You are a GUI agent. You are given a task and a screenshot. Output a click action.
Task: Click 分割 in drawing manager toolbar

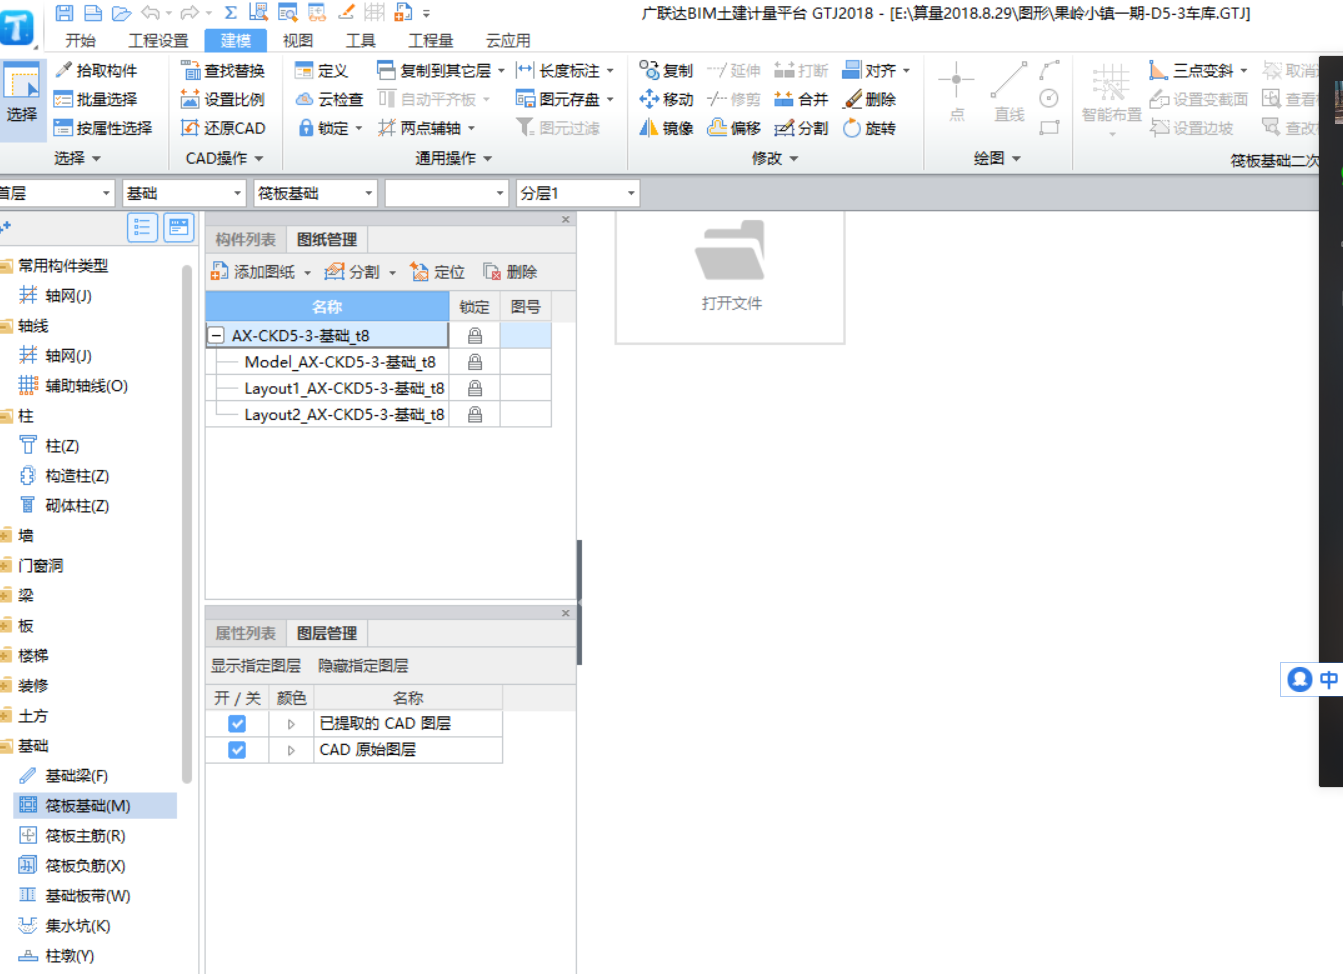click(353, 272)
